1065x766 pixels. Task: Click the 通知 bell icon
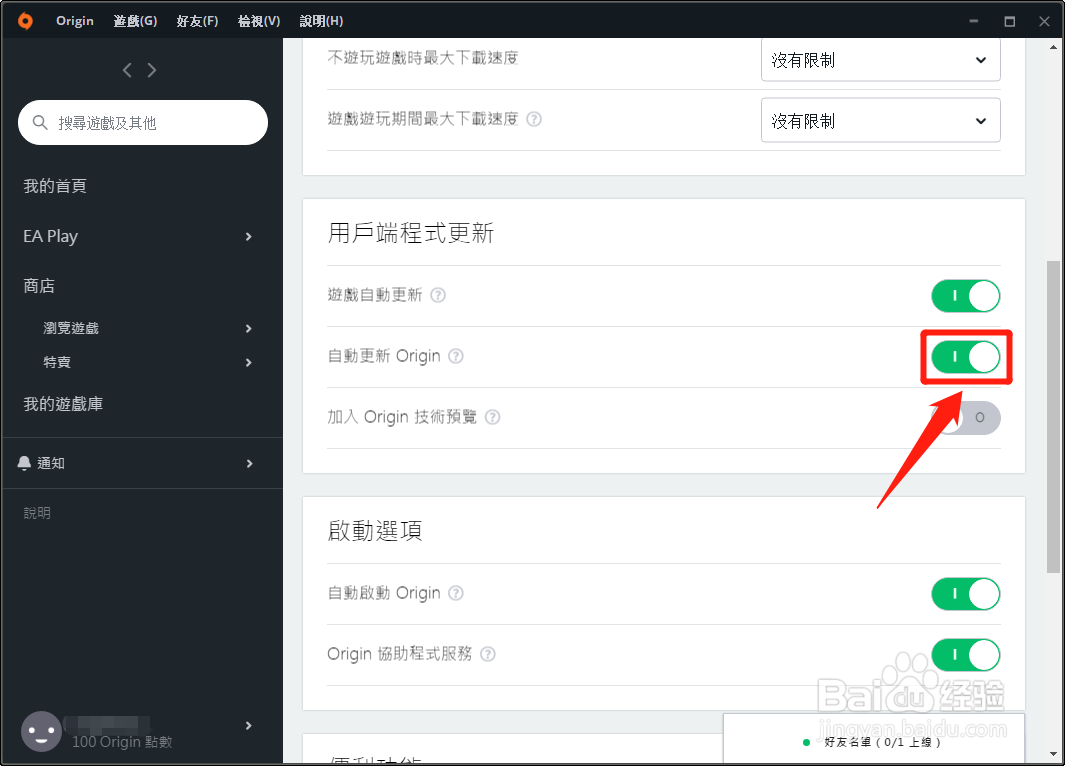click(x=24, y=463)
